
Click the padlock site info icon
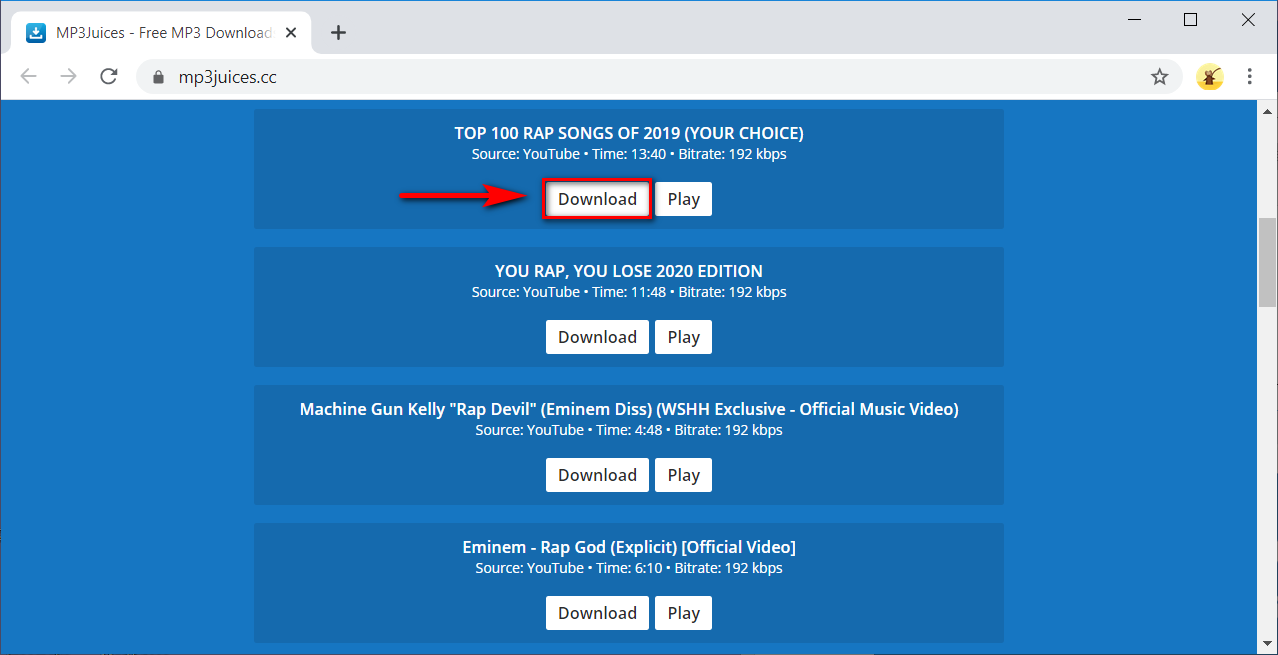point(156,77)
